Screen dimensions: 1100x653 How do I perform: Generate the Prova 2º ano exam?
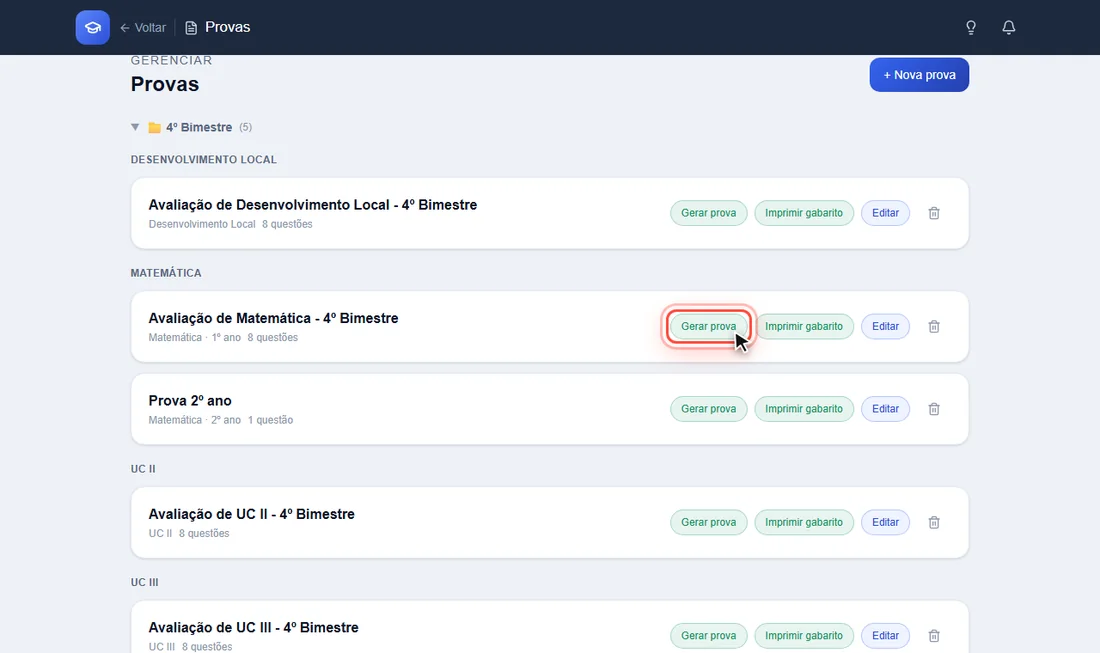[709, 409]
